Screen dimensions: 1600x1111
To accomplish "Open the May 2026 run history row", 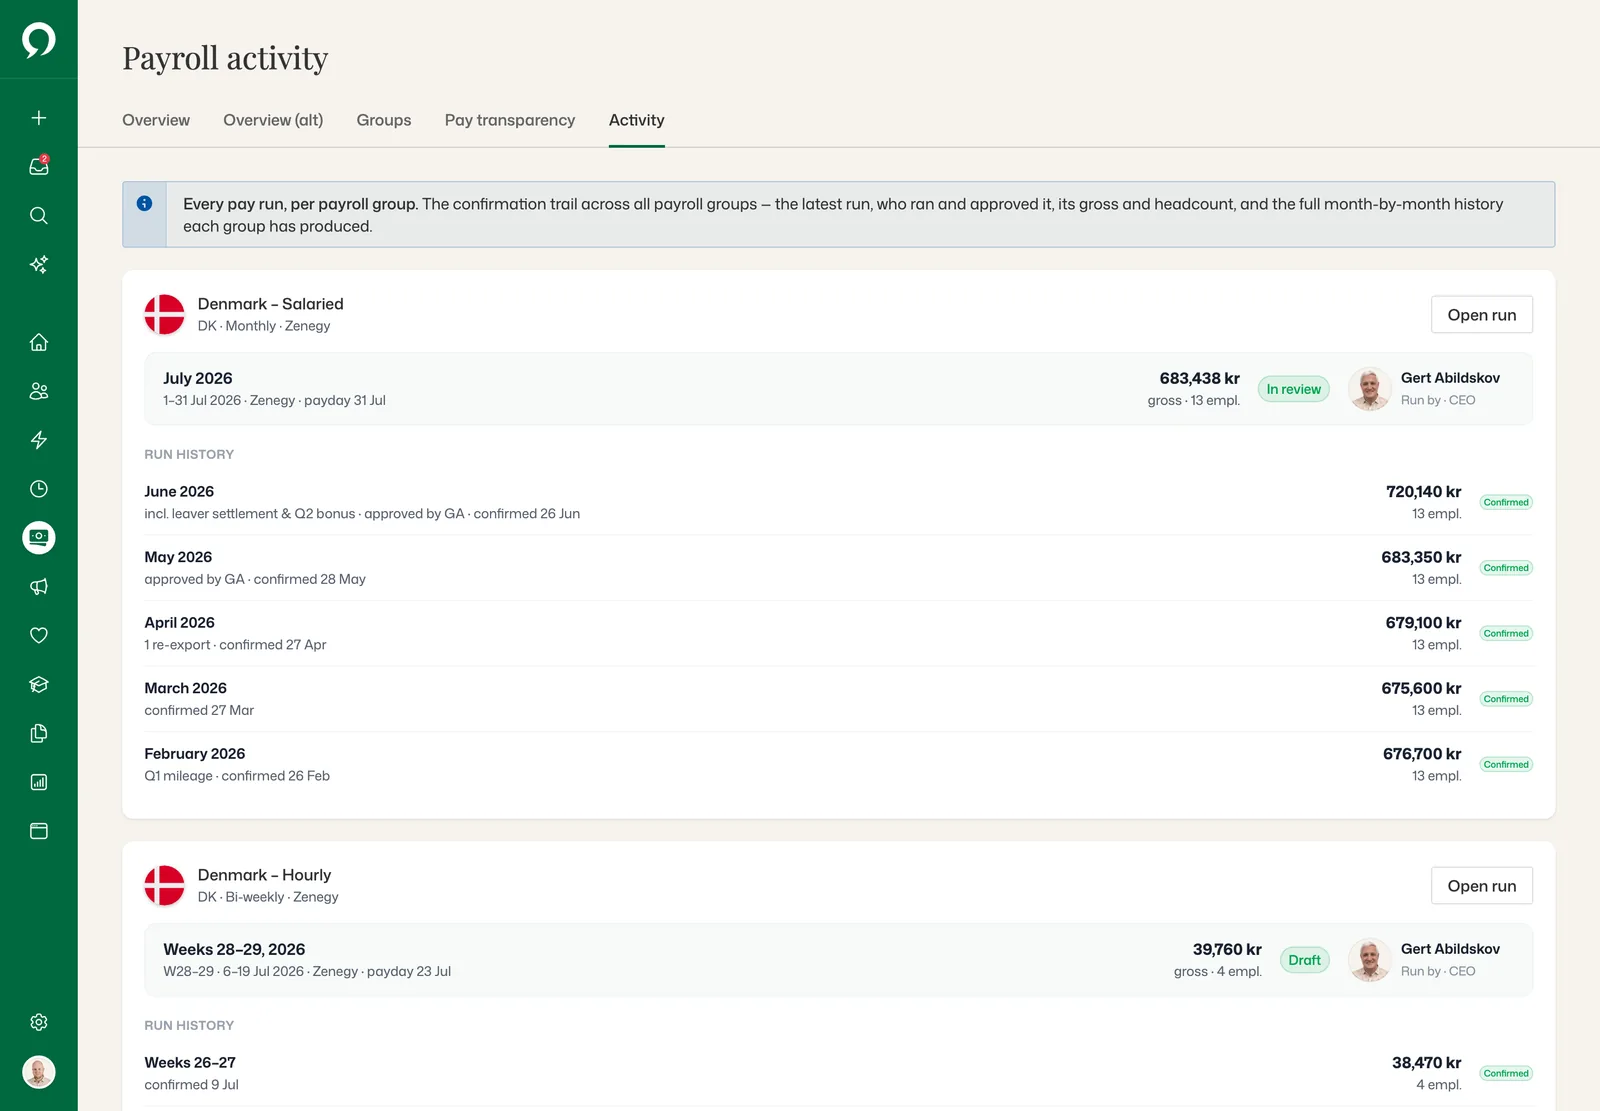I will click(x=838, y=568).
